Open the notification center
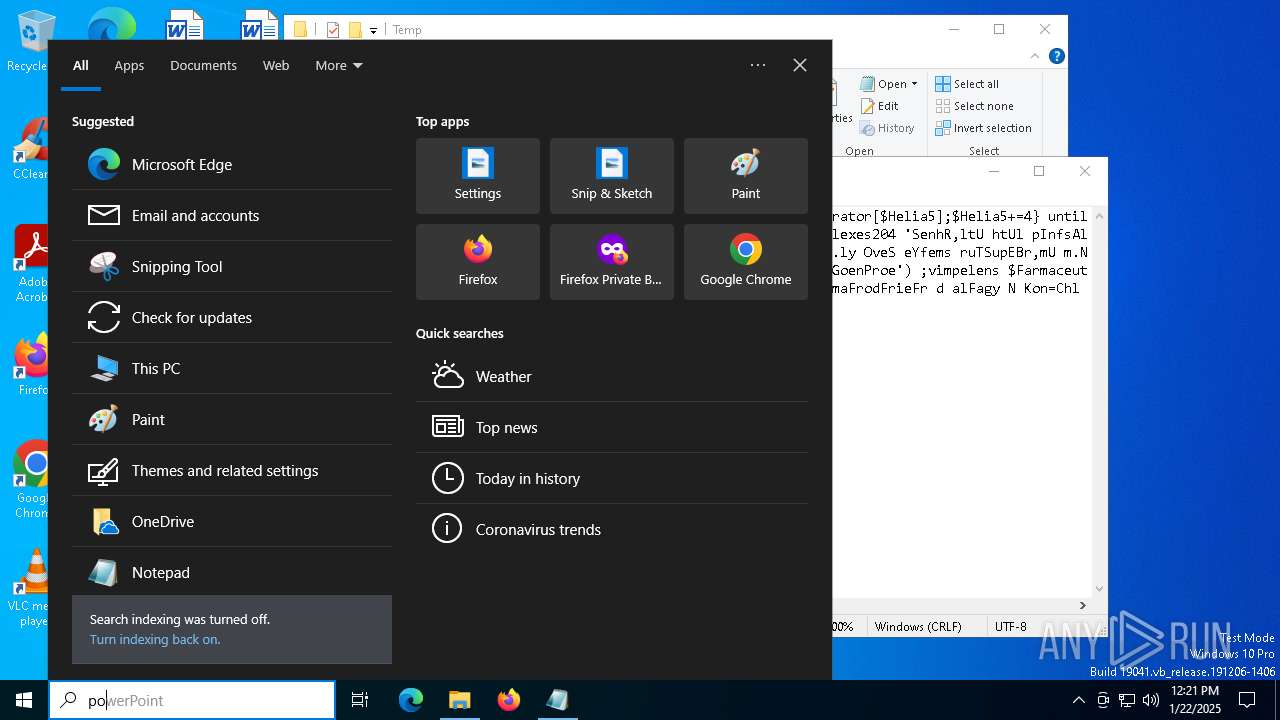Viewport: 1280px width, 720px height. [1247, 700]
